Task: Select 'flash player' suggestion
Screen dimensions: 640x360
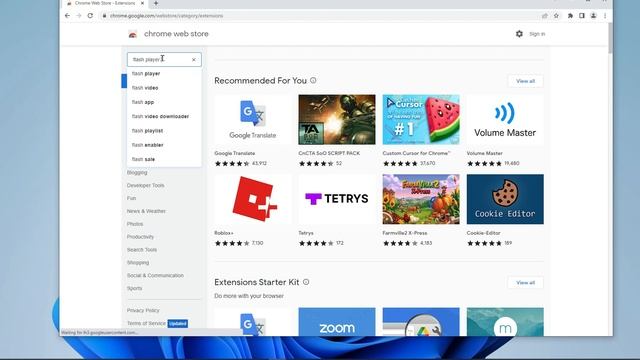Action: click(164, 73)
